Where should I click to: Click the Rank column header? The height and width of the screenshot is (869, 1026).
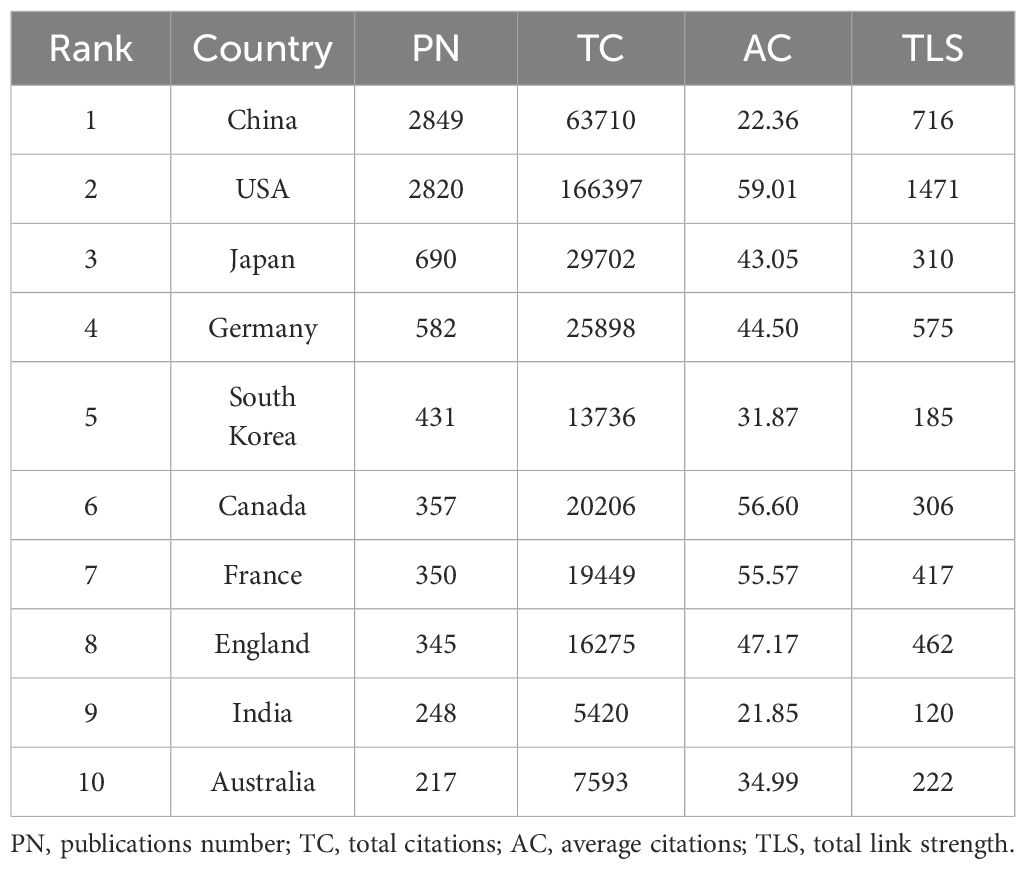pos(91,48)
